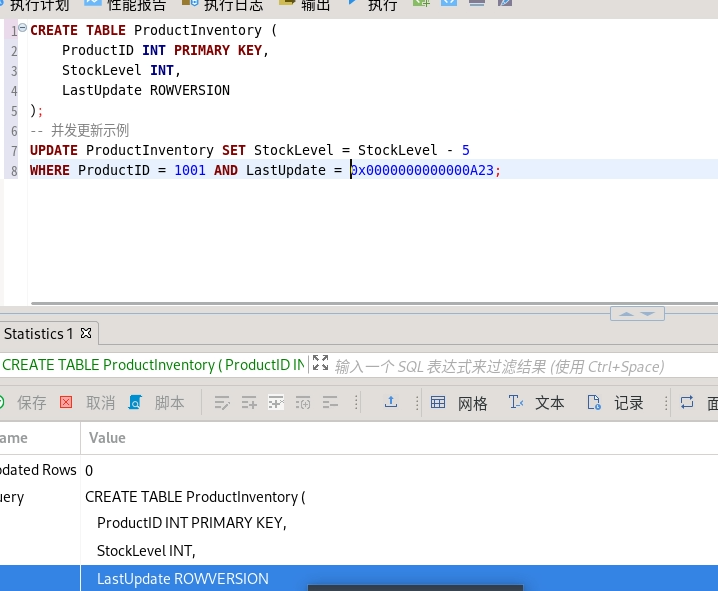Close the Statistics 1 tab
The height and width of the screenshot is (591, 718).
click(86, 333)
